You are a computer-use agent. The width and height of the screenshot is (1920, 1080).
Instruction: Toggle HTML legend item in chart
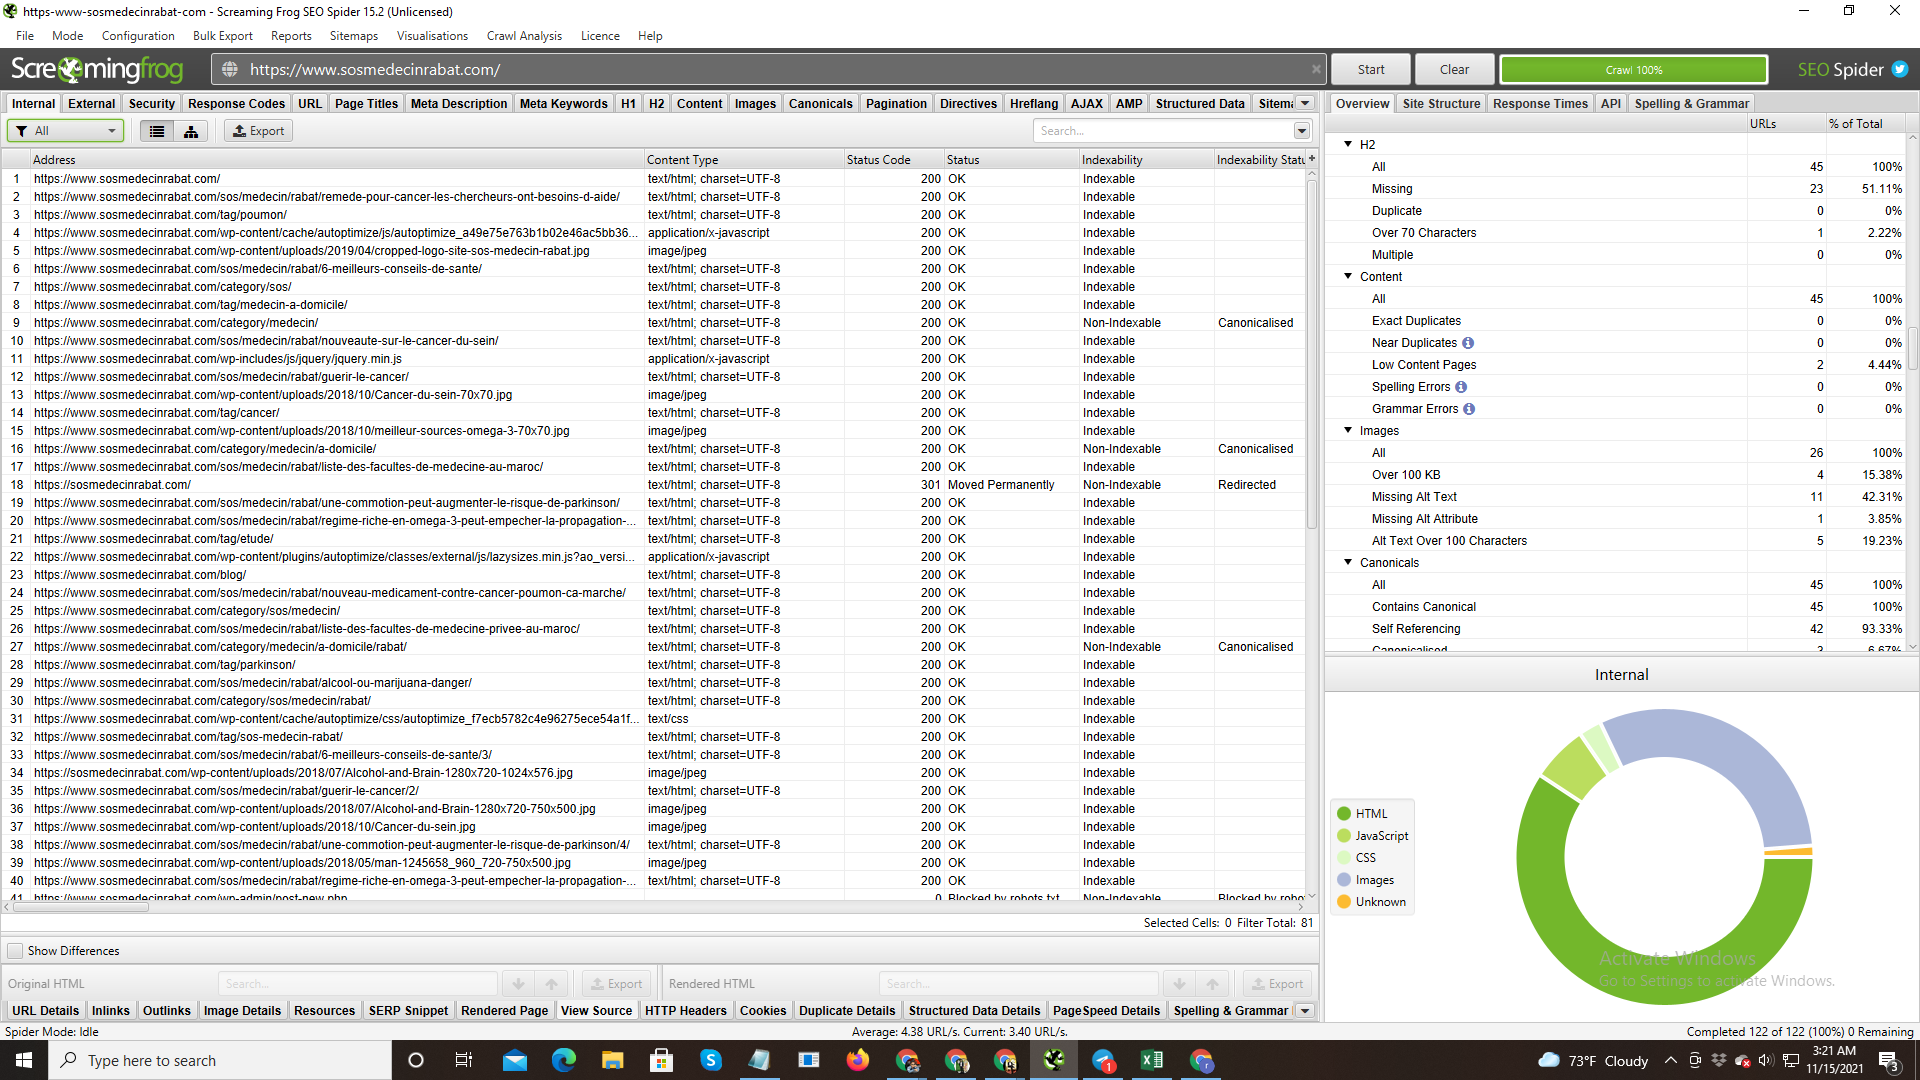(x=1370, y=814)
